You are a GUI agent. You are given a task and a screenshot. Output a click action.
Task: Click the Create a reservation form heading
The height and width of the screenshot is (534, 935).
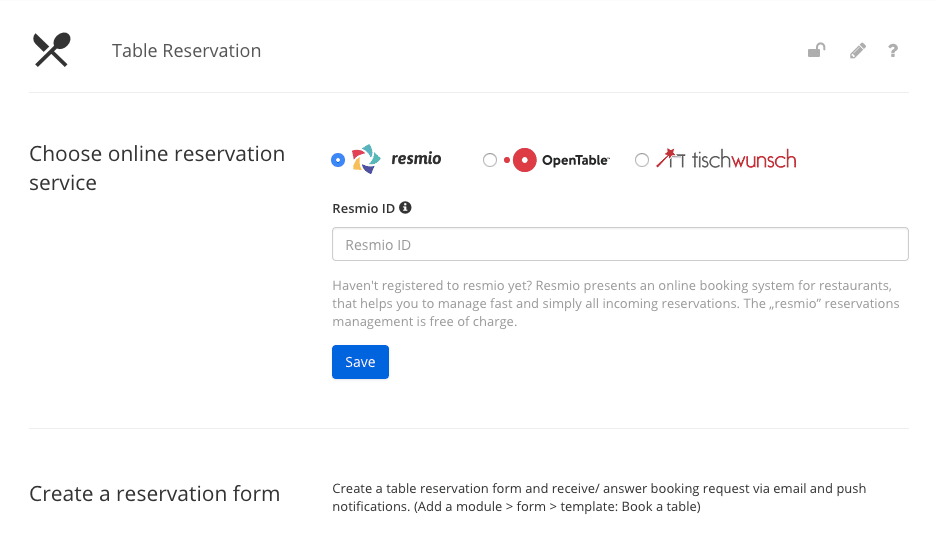[x=154, y=493]
